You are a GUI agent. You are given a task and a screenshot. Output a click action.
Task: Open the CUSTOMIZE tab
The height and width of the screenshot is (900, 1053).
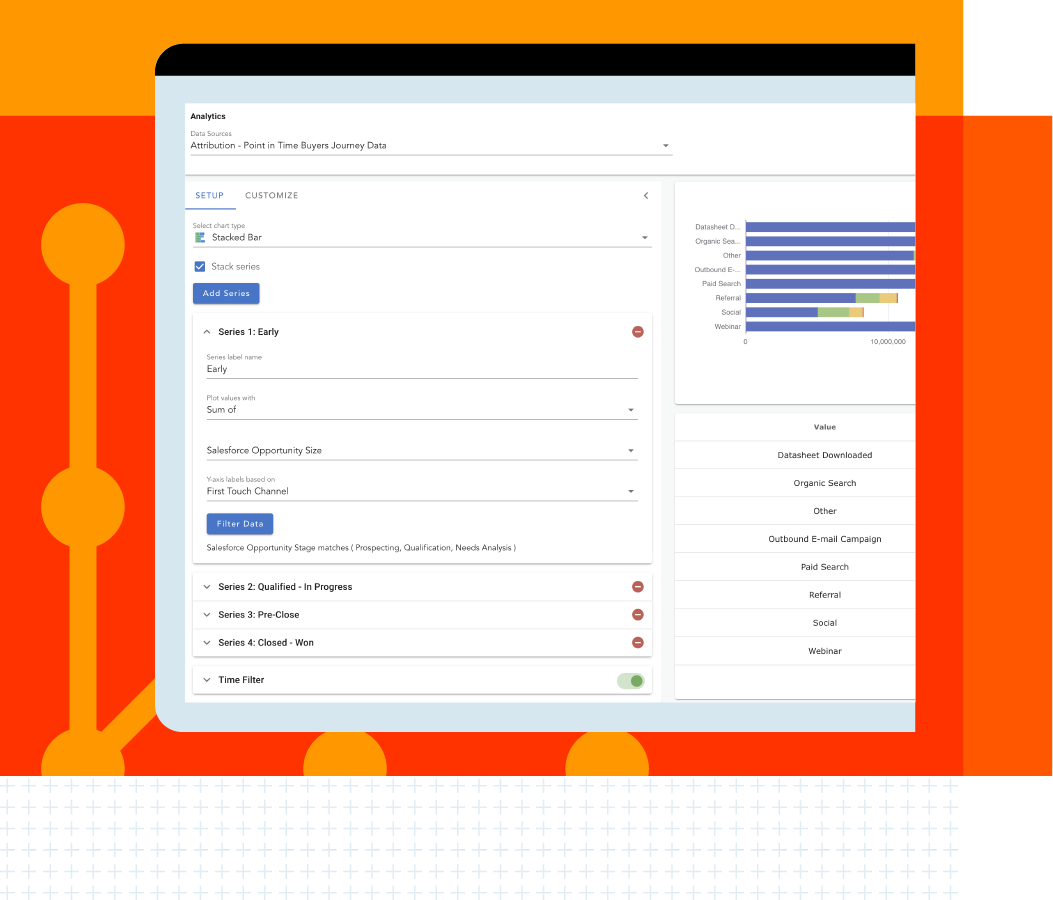(x=271, y=195)
